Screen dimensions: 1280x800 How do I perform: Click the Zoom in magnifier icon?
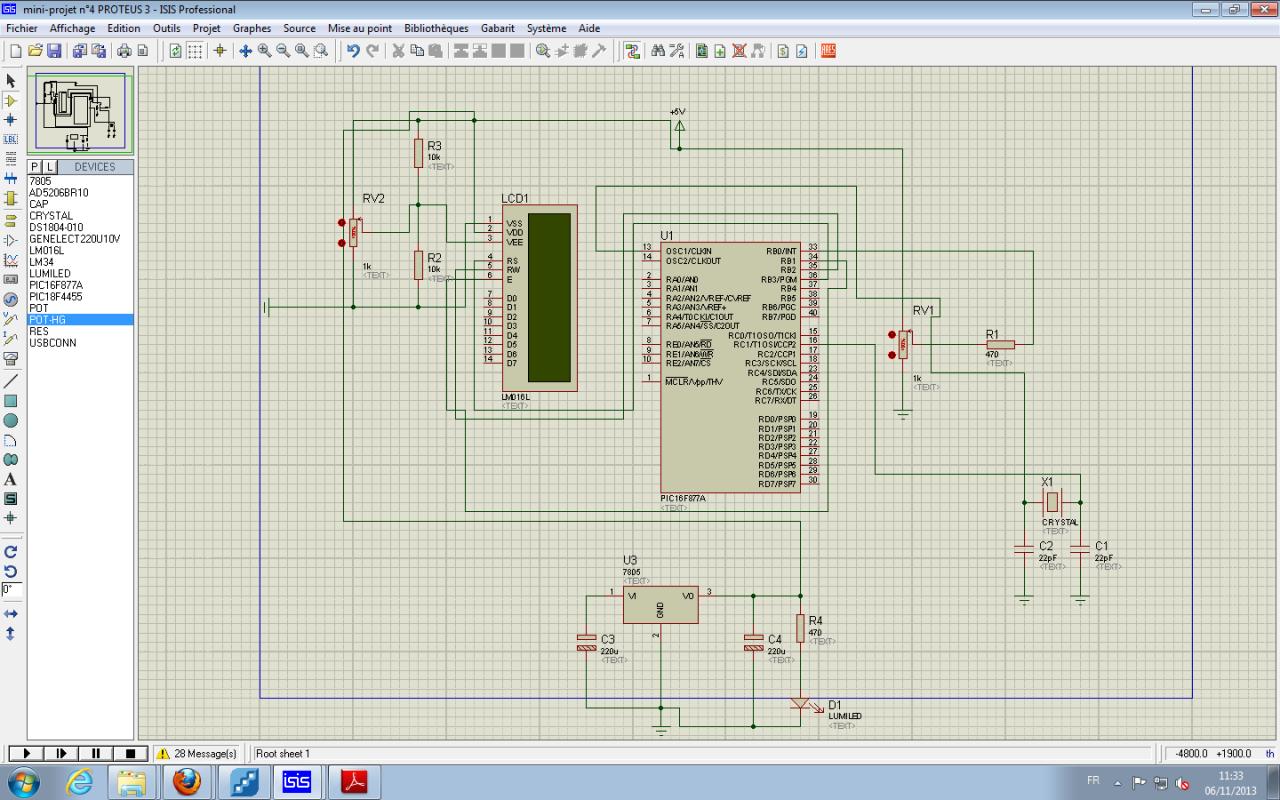point(264,51)
